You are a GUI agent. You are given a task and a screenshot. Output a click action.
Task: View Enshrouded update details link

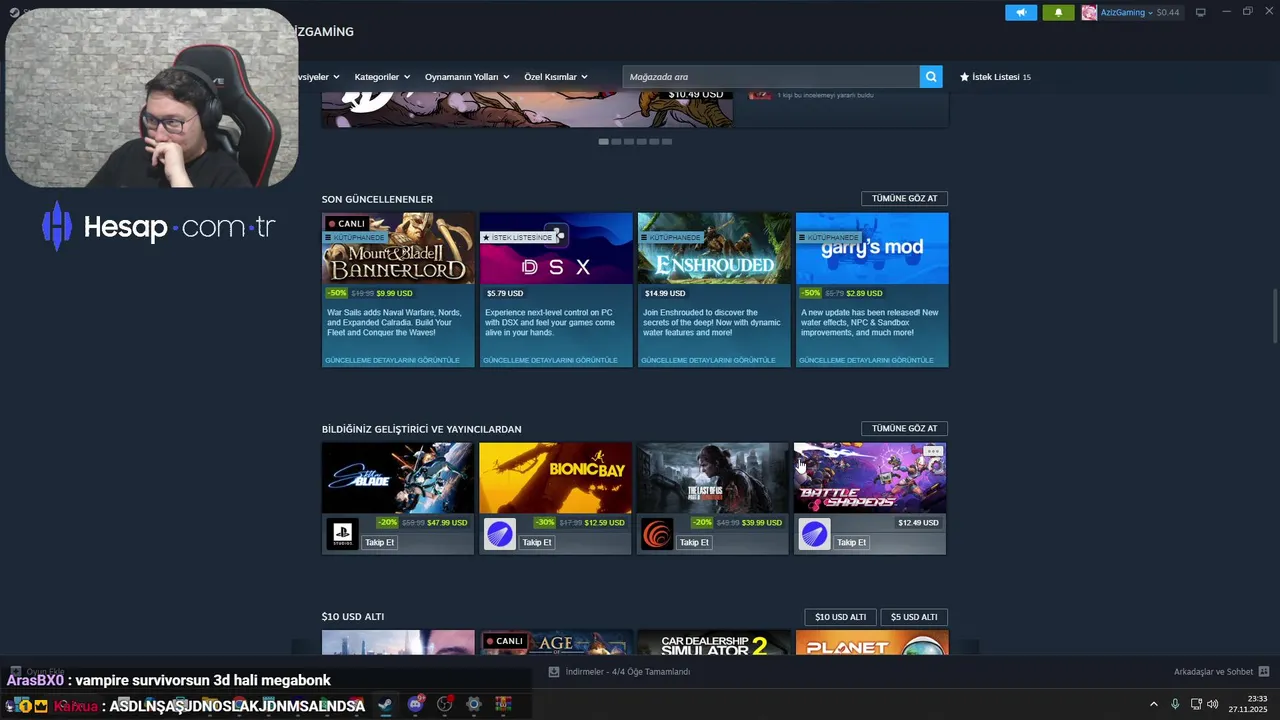tap(708, 360)
